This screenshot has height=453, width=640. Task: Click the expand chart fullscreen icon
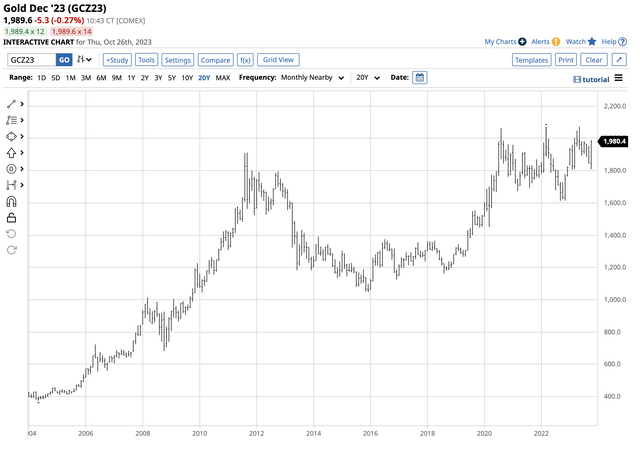point(619,60)
